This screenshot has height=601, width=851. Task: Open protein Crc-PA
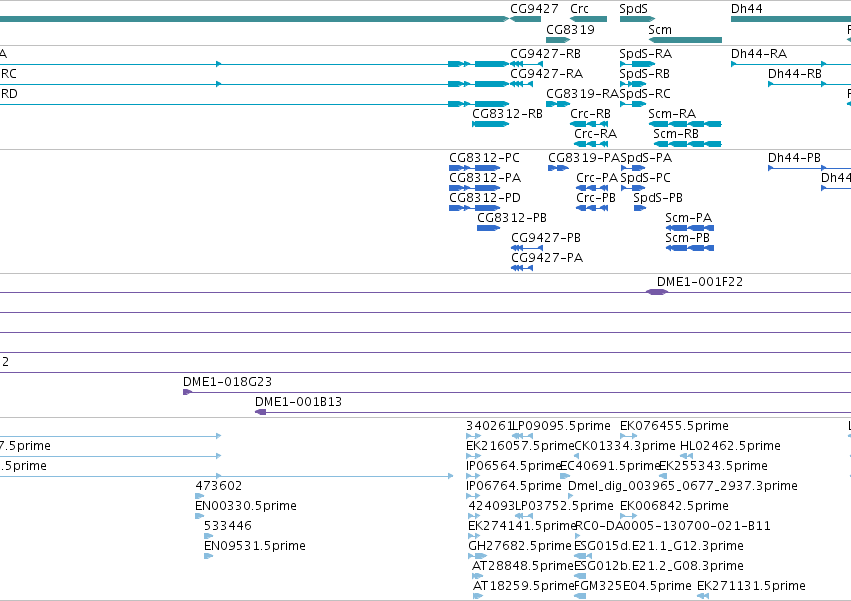click(x=597, y=178)
